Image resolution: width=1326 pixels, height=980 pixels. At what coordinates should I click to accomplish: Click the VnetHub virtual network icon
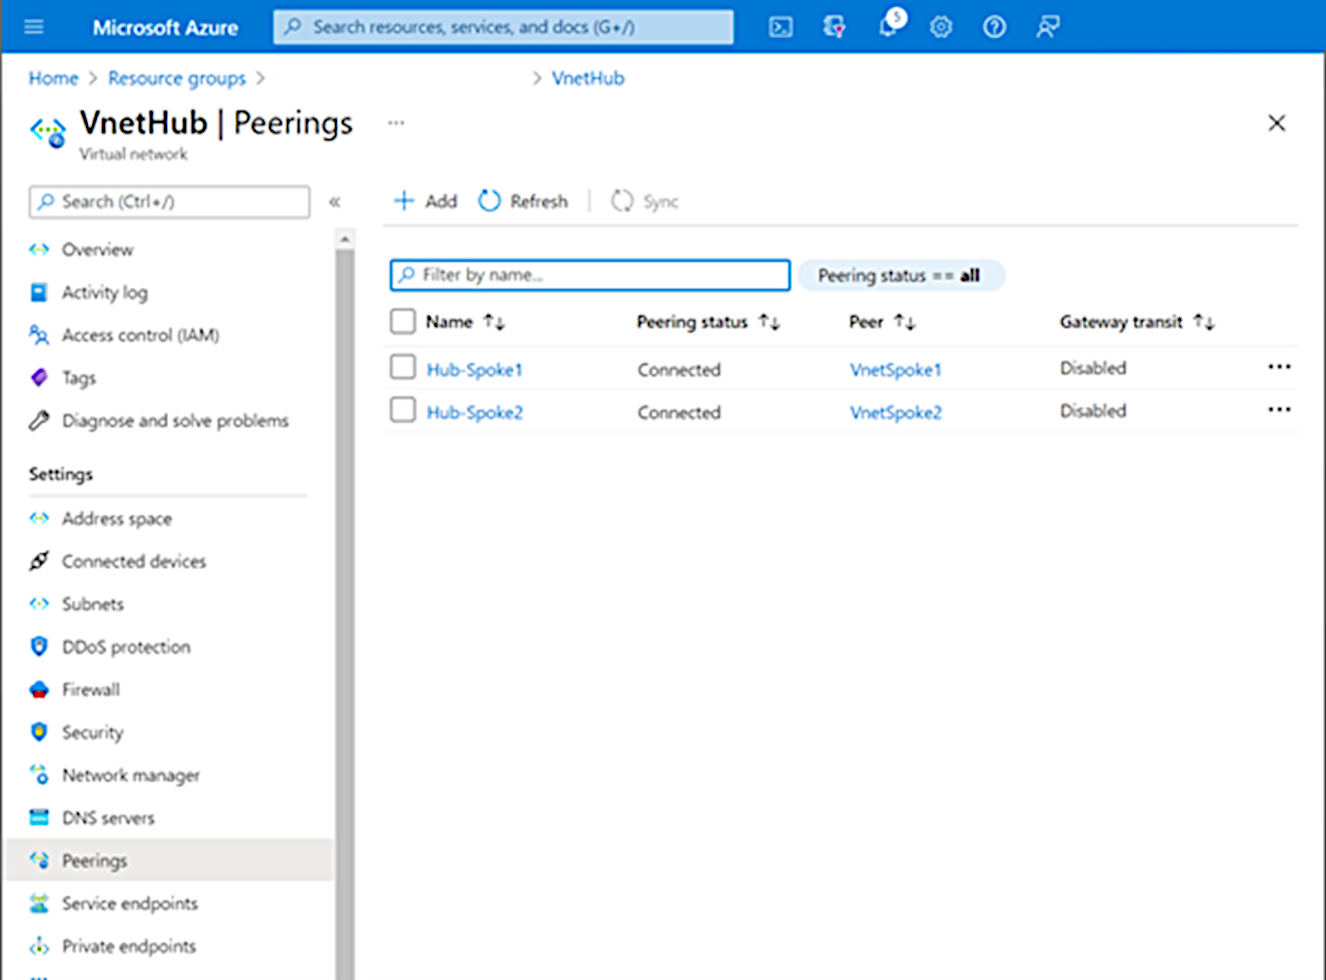point(48,132)
